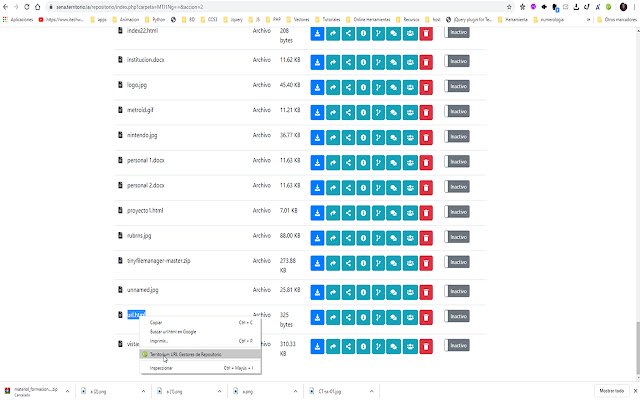Delete the rubrns.jpg file
The width and height of the screenshot is (640, 400).
pos(426,238)
